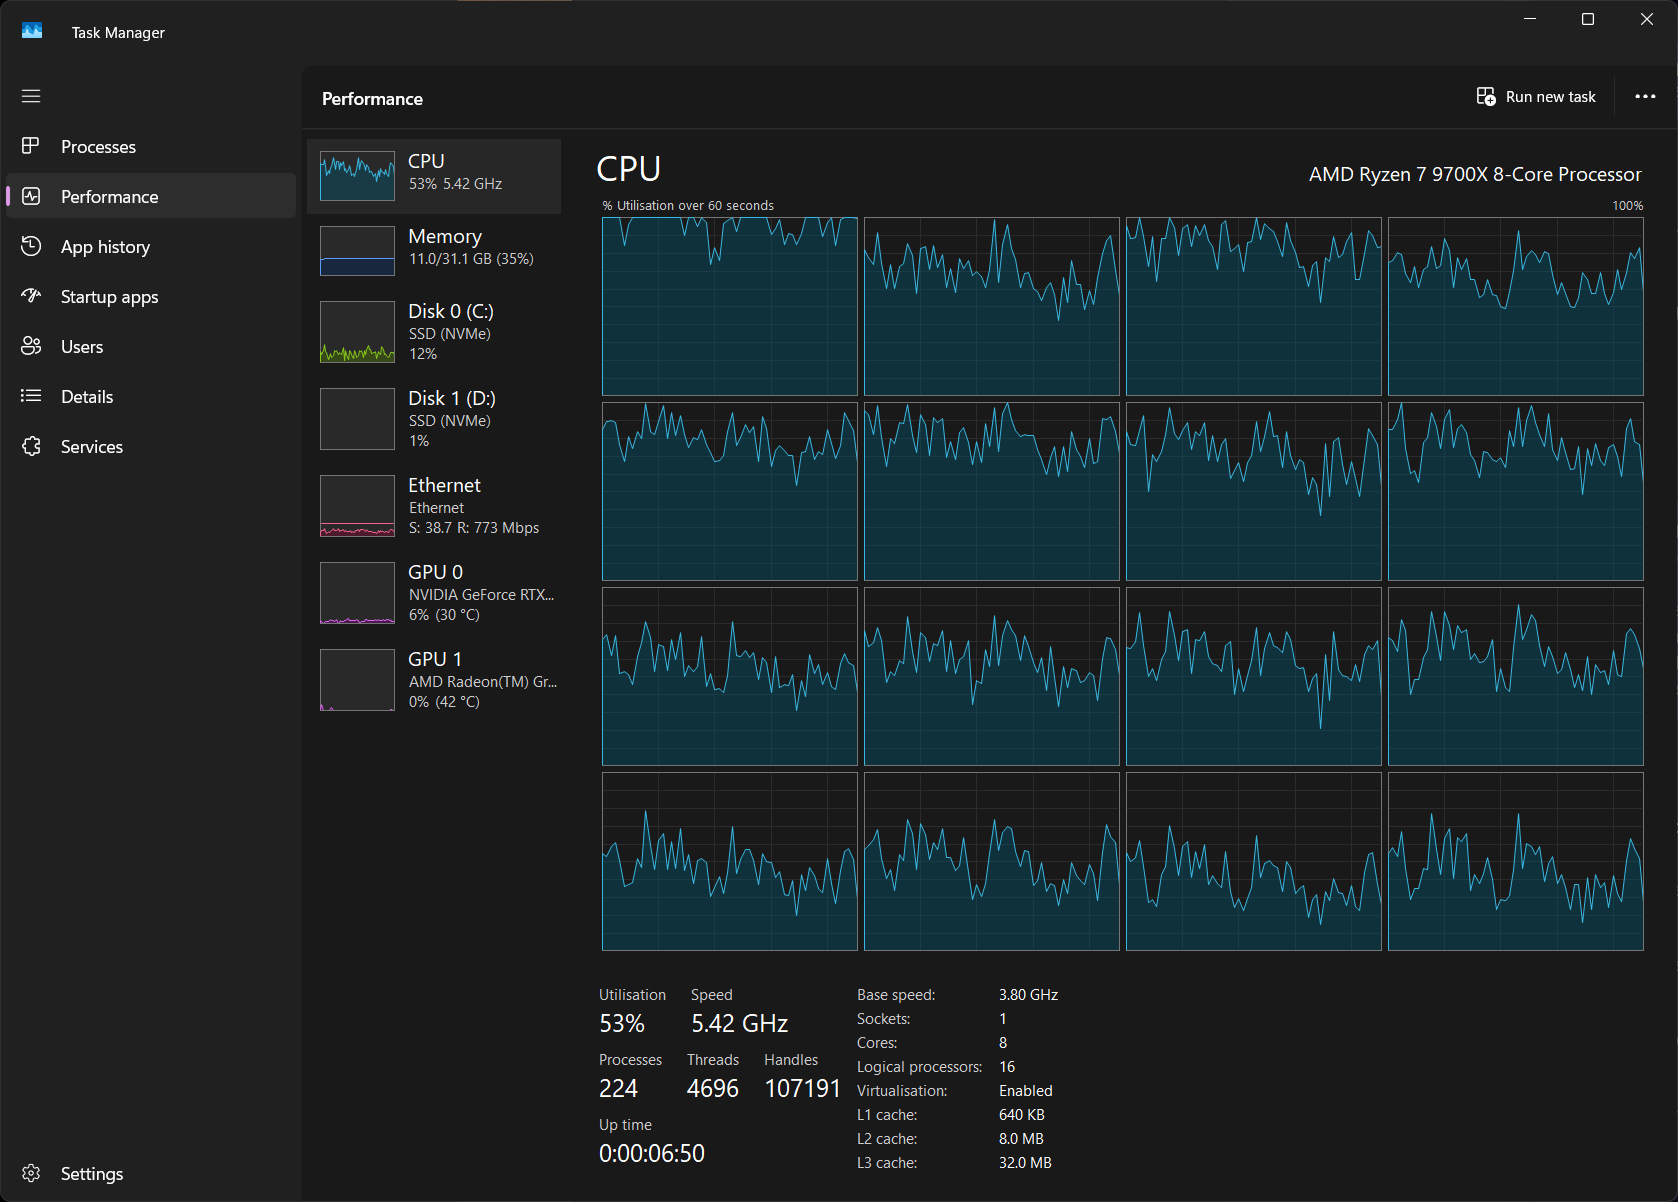
Task: Click the first logical processor graph
Action: pyautogui.click(x=730, y=306)
